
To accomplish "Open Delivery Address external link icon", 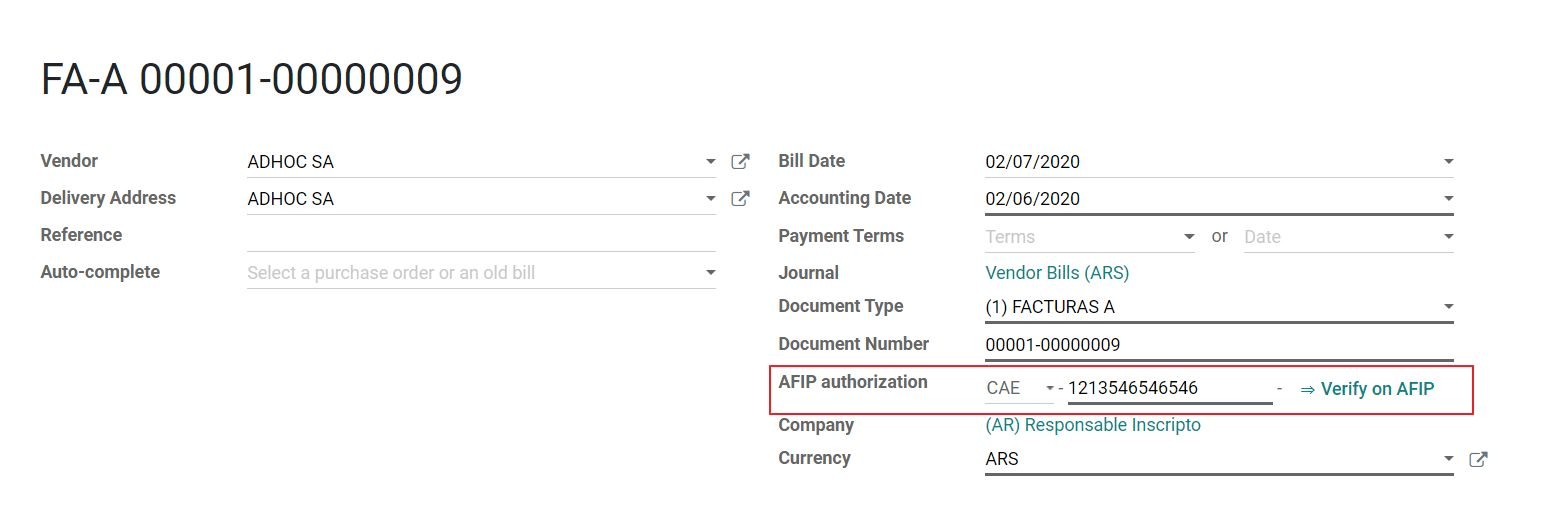I will coord(740,198).
